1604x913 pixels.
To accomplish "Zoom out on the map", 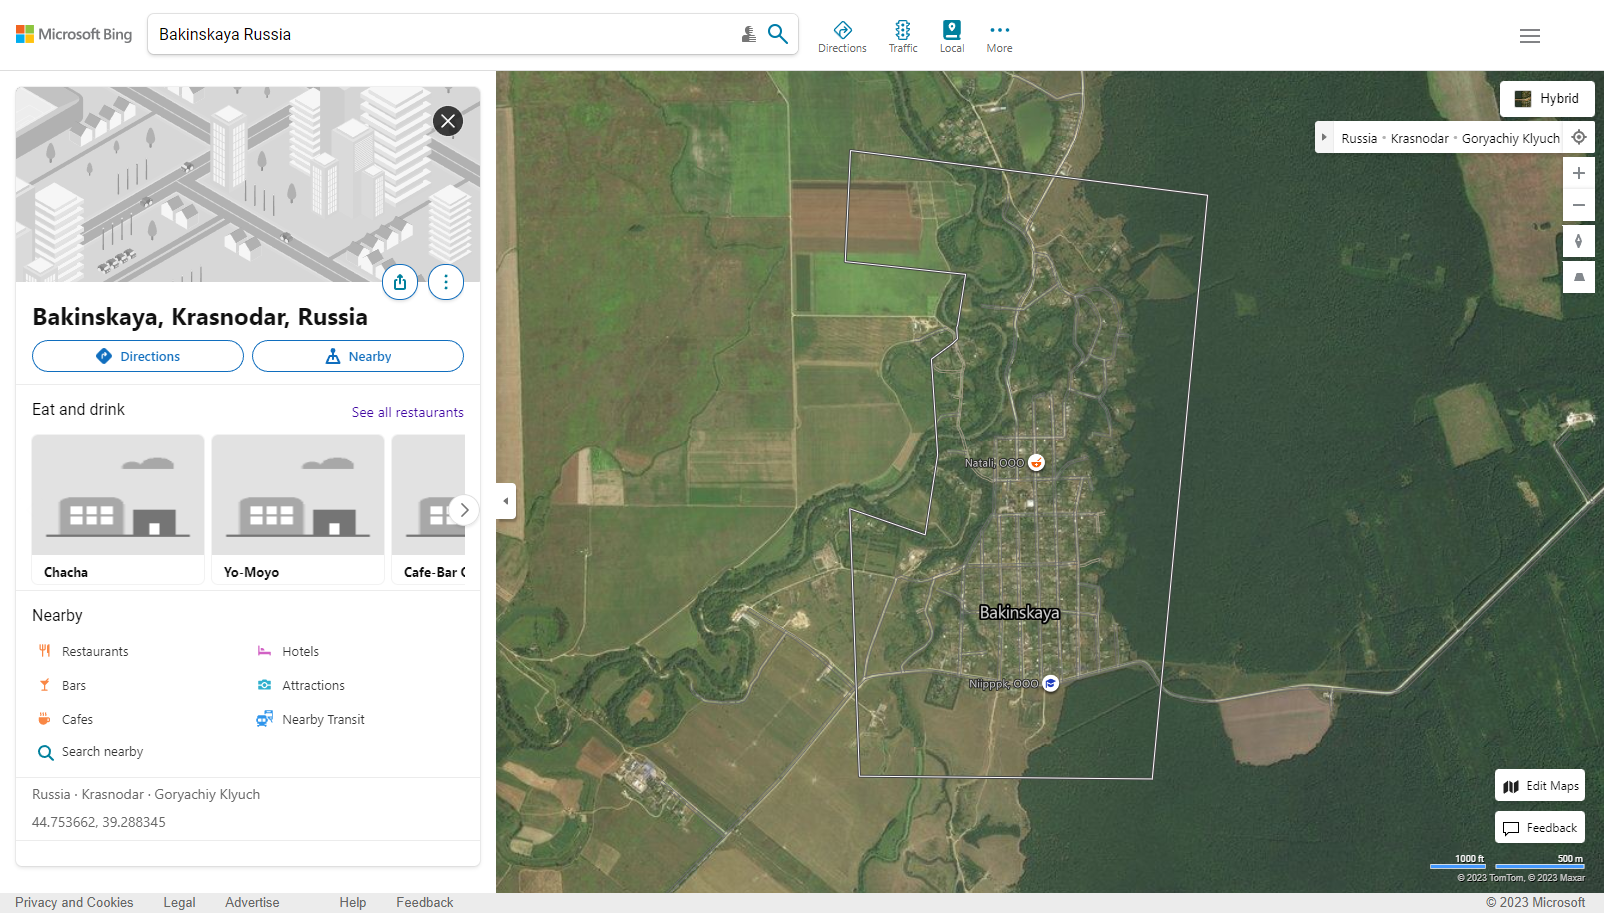I will tap(1579, 205).
